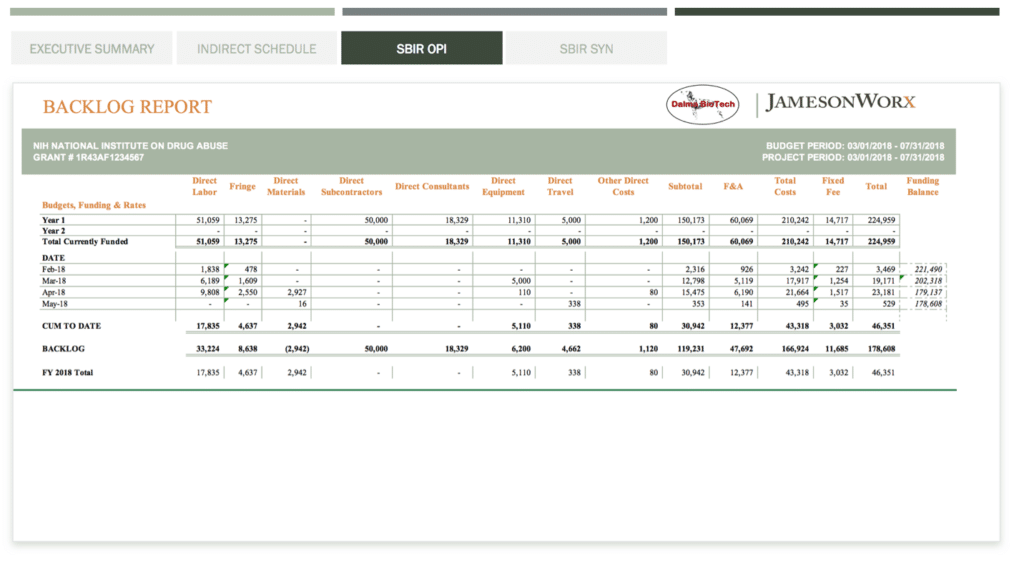Image resolution: width=1024 pixels, height=561 pixels.
Task: Click backlog direct travel cell 4,662
Action: [x=571, y=349]
